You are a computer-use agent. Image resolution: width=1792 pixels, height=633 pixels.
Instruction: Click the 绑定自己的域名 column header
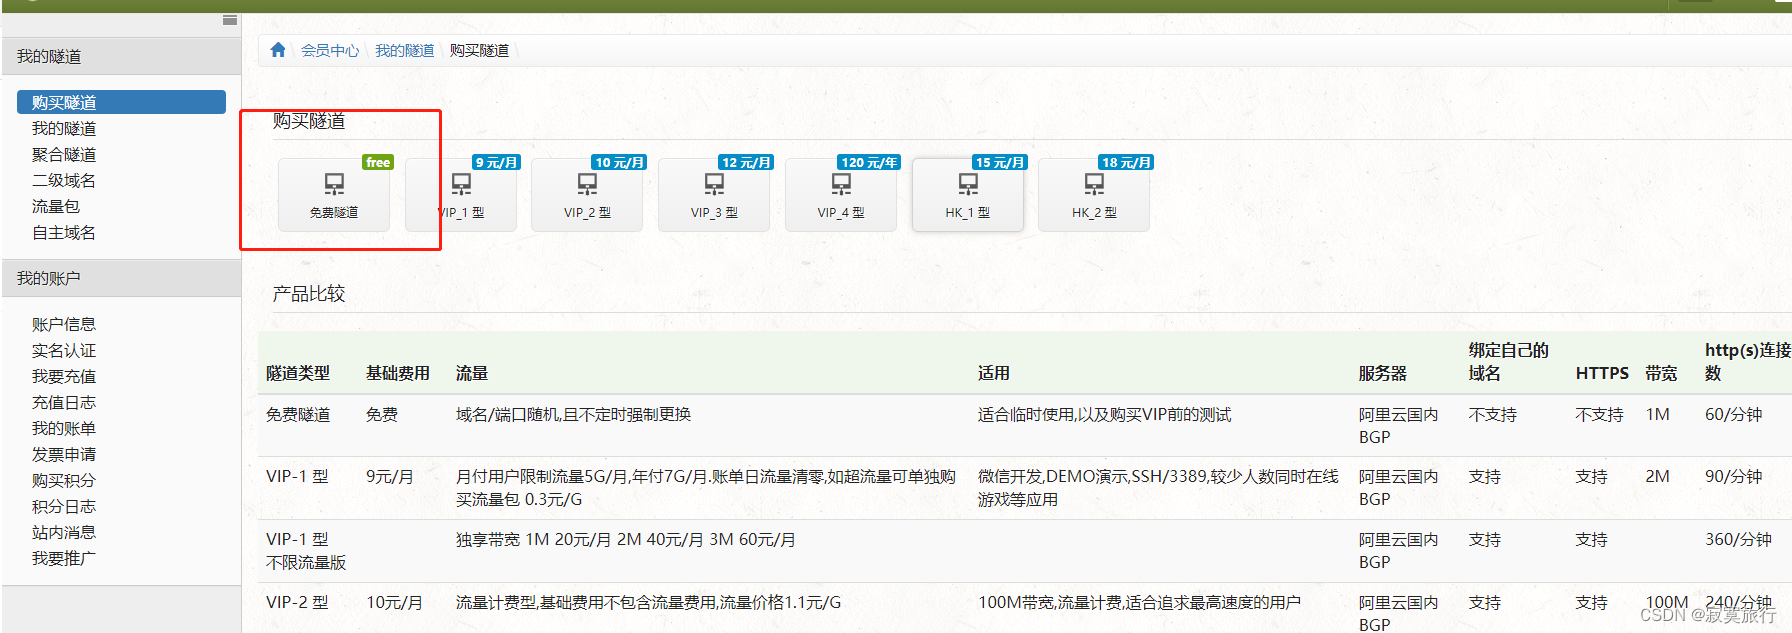pyautogui.click(x=1509, y=362)
